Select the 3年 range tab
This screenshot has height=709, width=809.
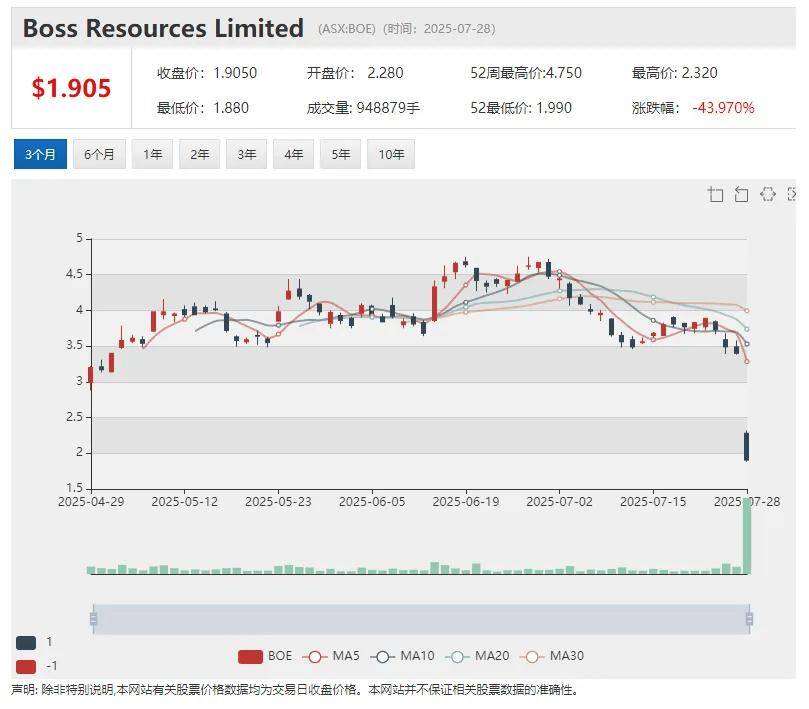tap(247, 154)
